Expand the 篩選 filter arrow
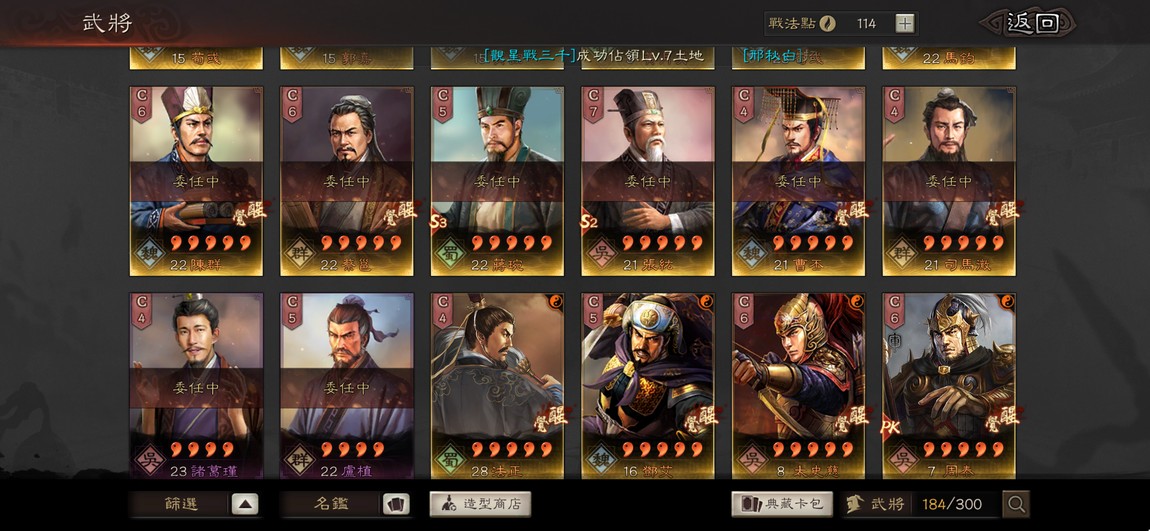Screen dimensions: 1150x531 click(x=245, y=504)
